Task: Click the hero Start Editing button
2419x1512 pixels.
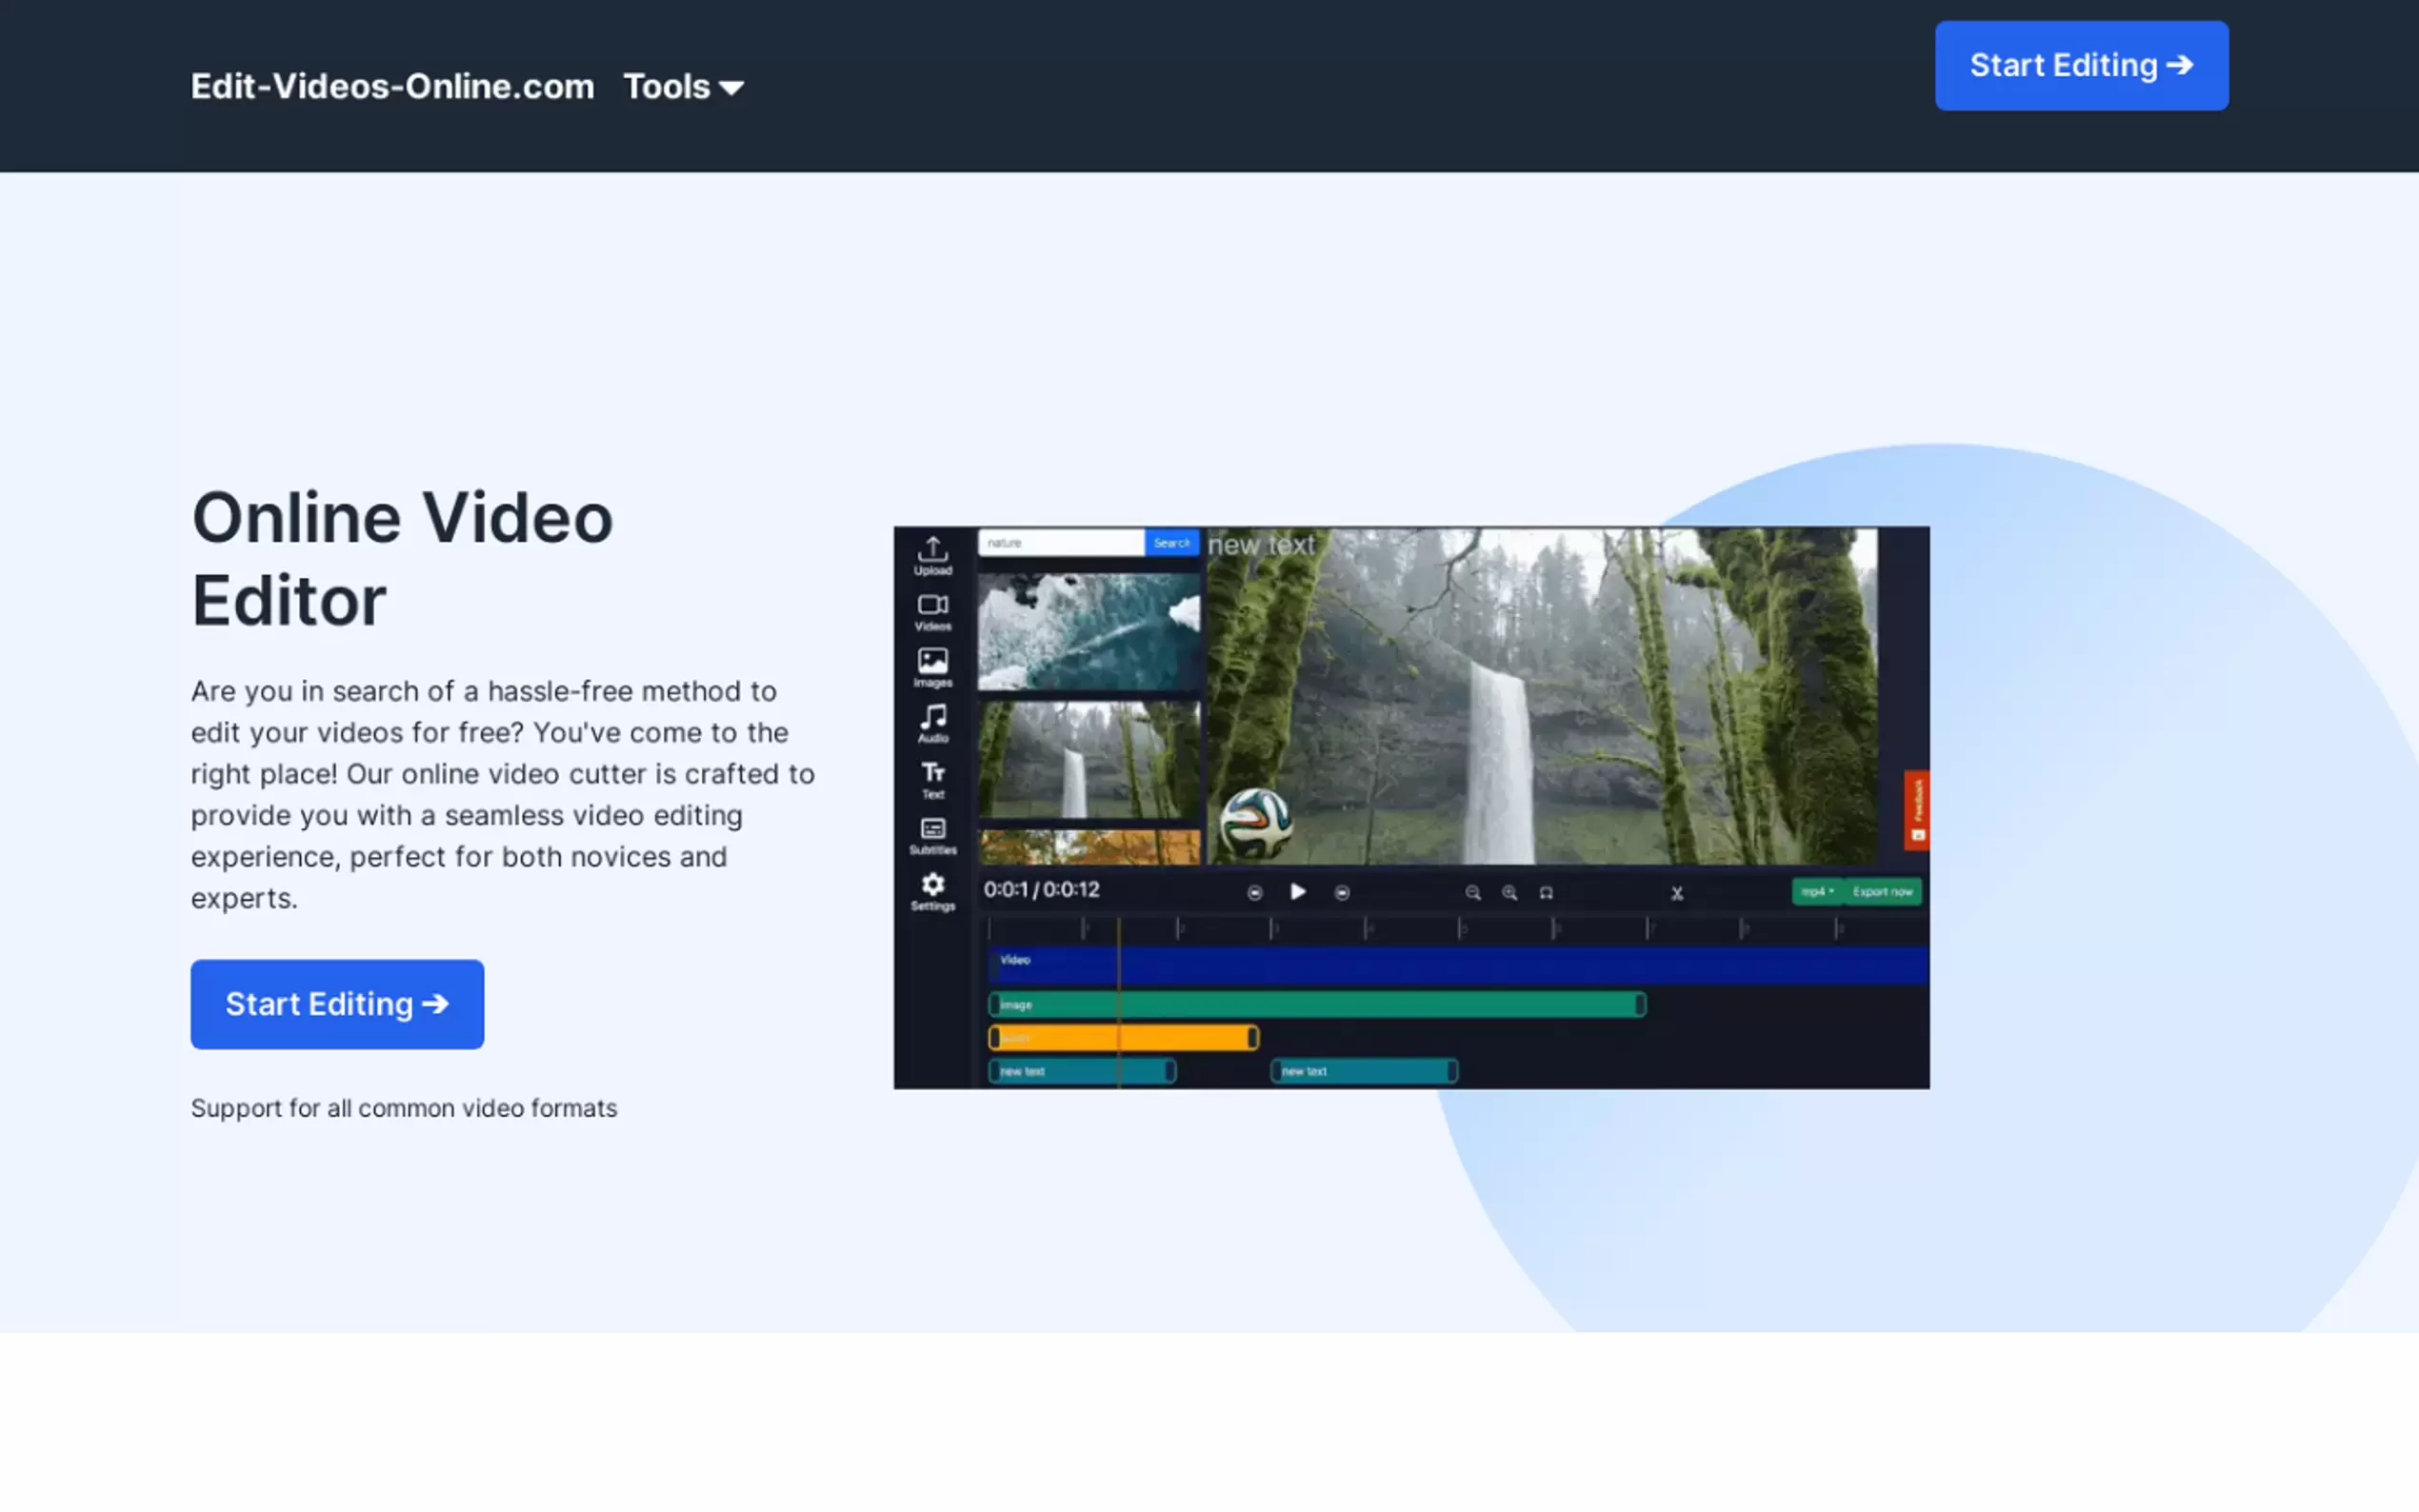Action: (337, 1004)
